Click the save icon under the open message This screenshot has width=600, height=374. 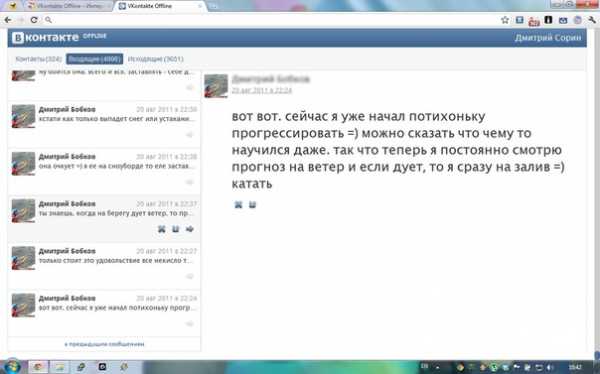252,204
